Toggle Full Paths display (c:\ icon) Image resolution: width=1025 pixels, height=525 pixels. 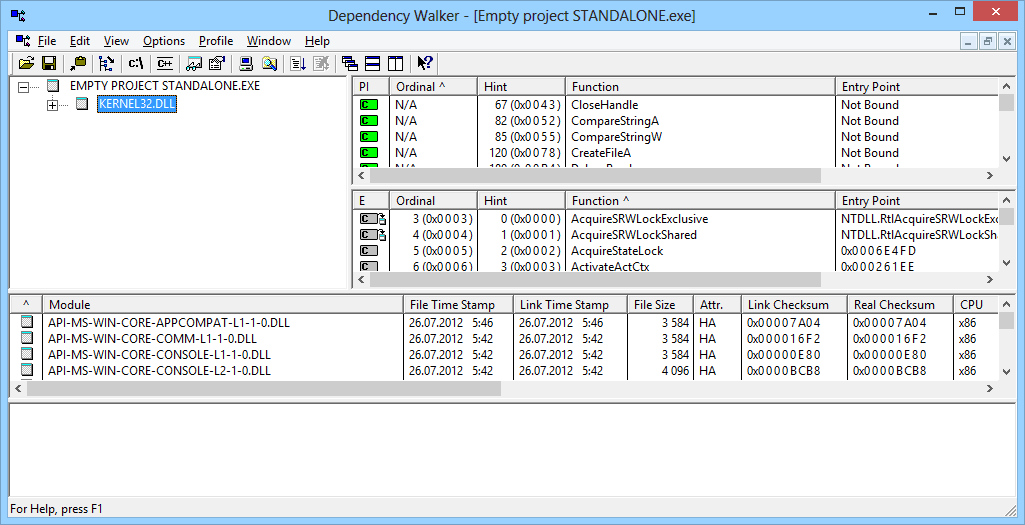click(x=135, y=63)
